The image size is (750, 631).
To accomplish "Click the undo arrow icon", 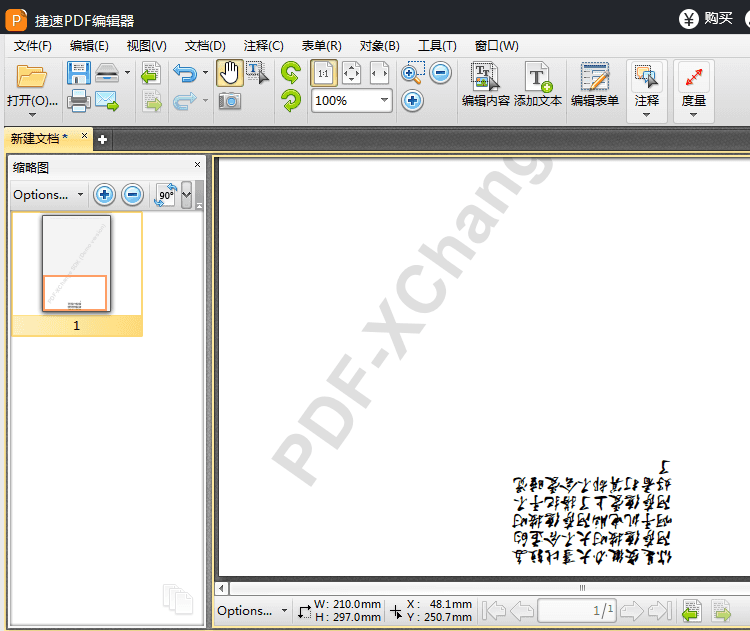I will 185,73.
